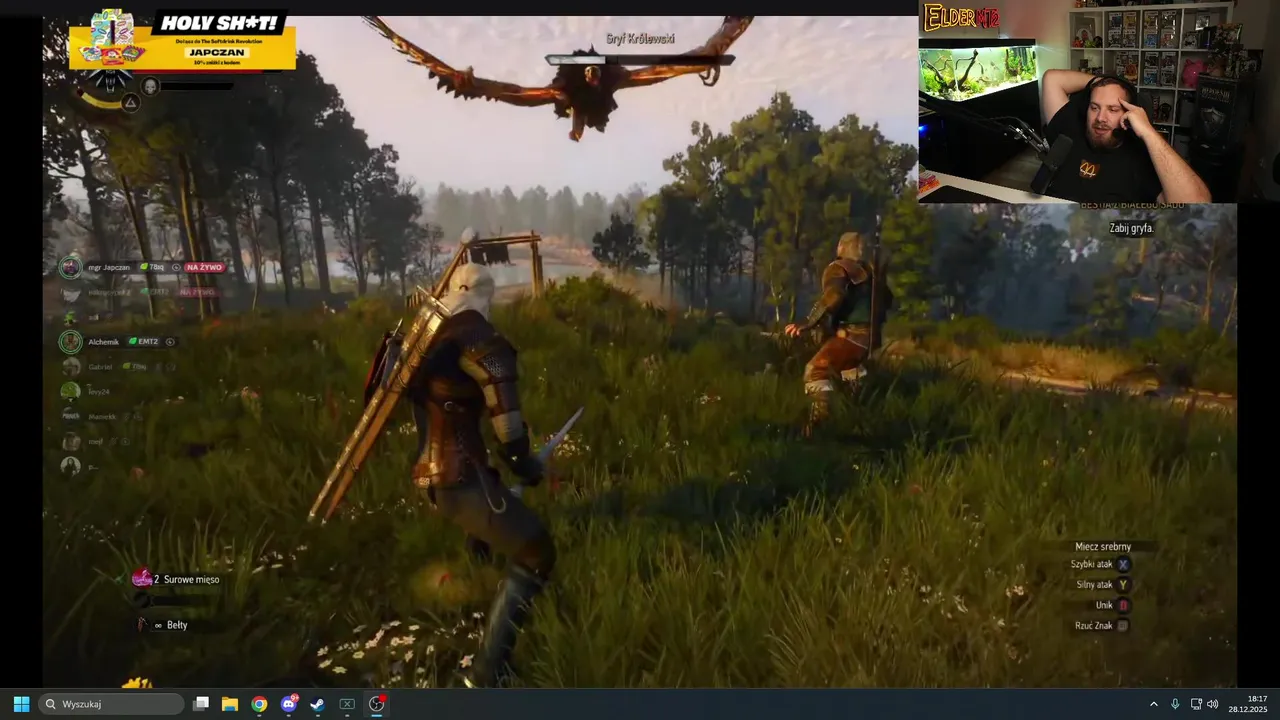Open Steam from the taskbar

[318, 704]
